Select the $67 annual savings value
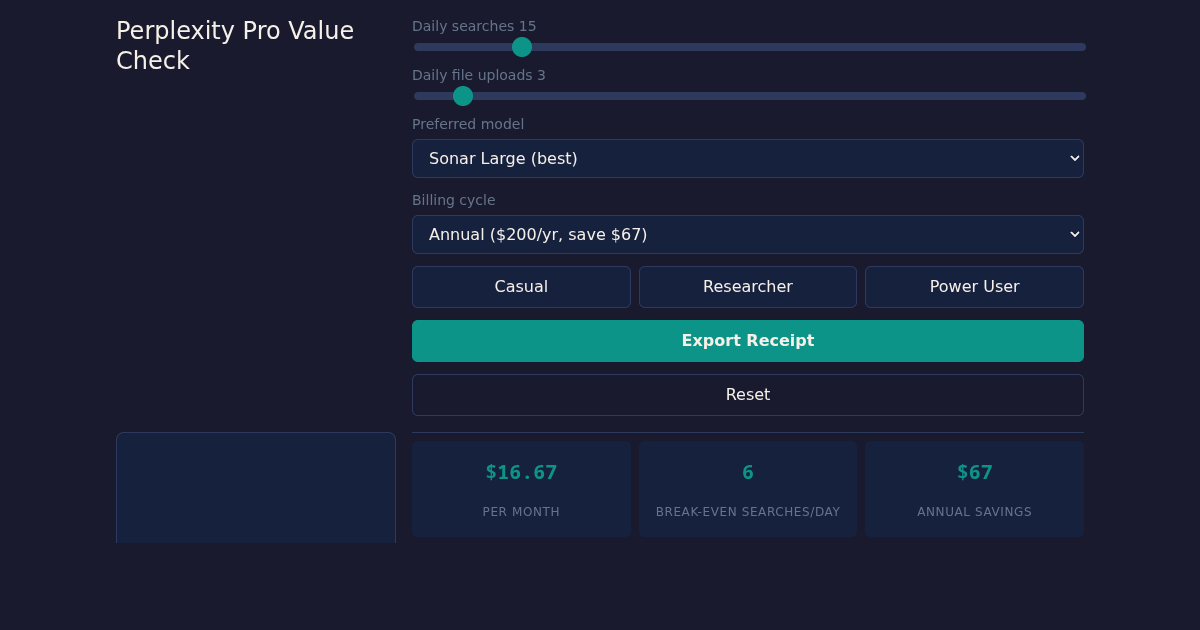The height and width of the screenshot is (630, 1200). (974, 472)
